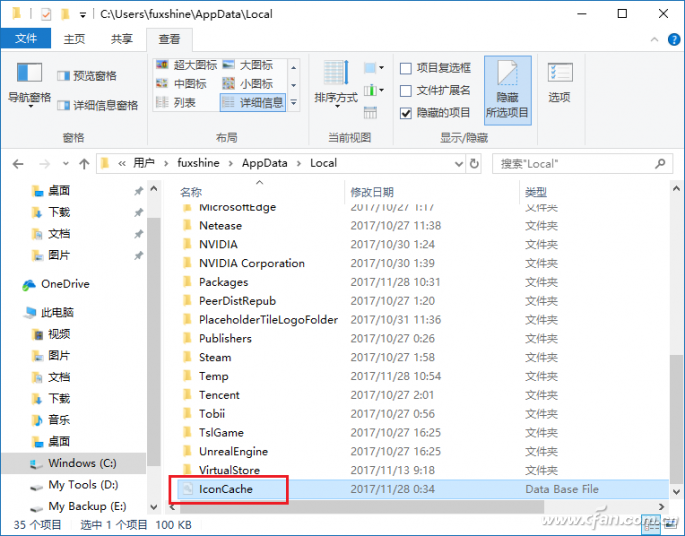Select Medium icons (中图标) layout
Viewport: 685px width, 536px height.
[181, 83]
